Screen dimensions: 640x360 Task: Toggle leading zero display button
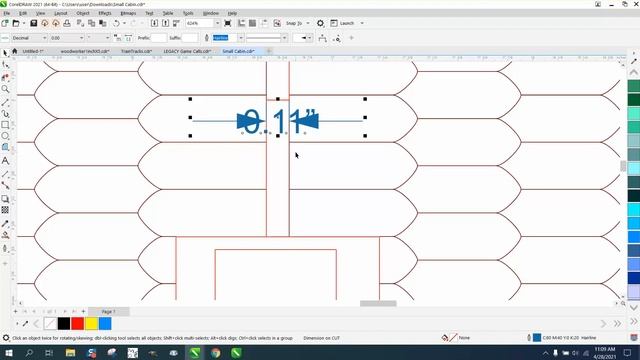coord(128,38)
